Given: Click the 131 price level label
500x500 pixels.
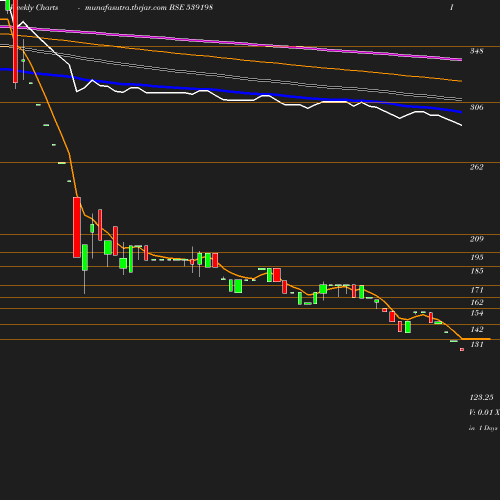Looking at the screenshot, I should [476, 344].
